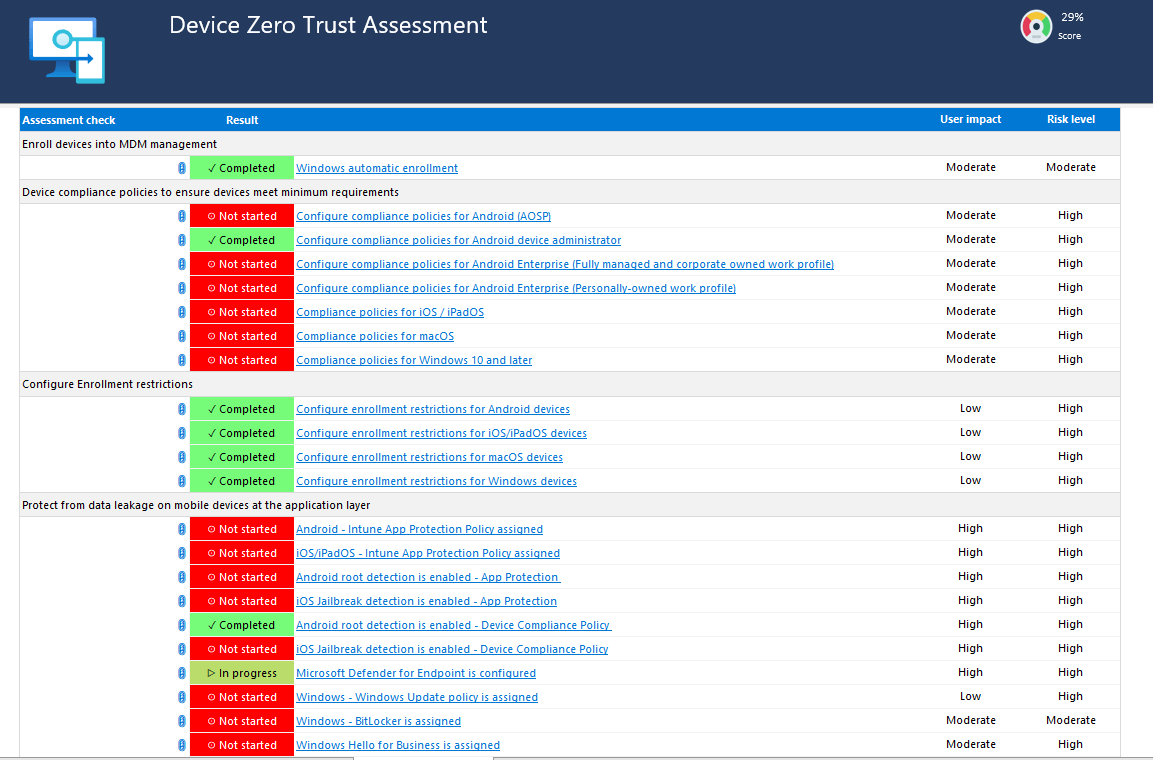Open enrollment restrictions for Windows devices link
Viewport: 1153px width, 760px height.
click(436, 481)
